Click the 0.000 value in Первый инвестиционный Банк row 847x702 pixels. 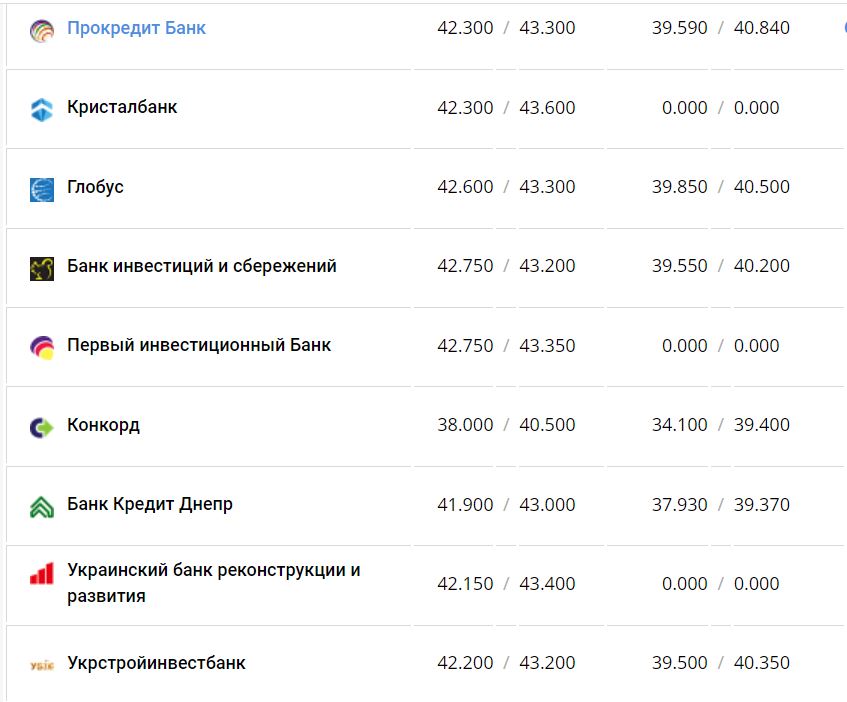(x=685, y=347)
